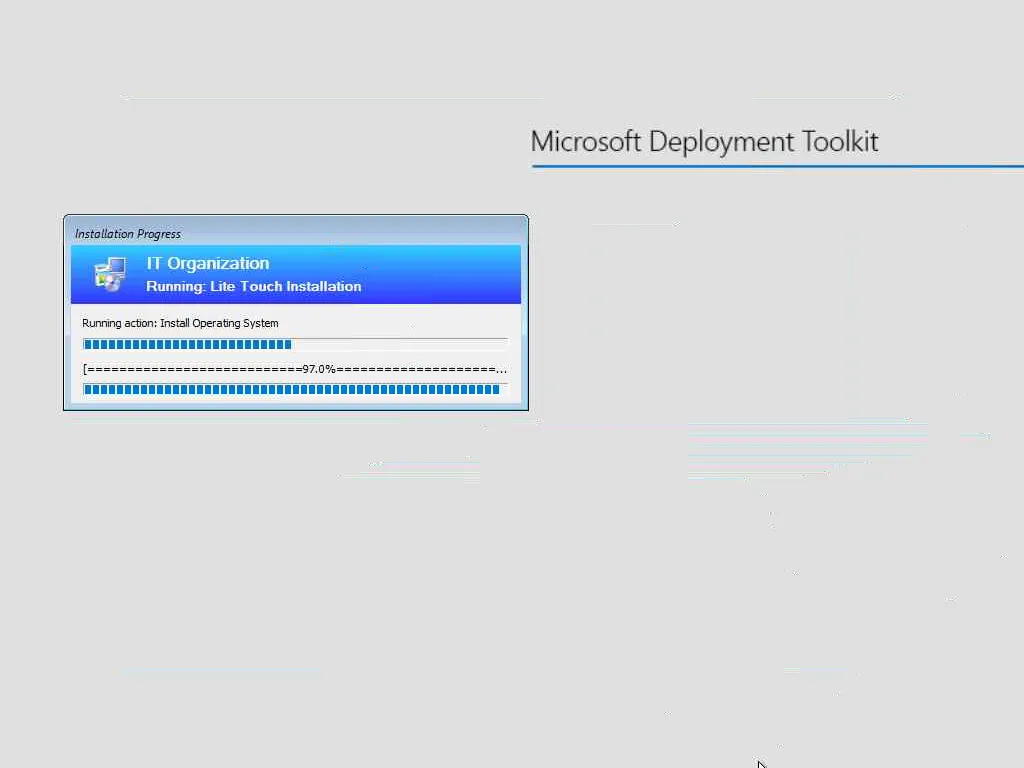Click the word Microsoft in the heading
Viewport: 1024px width, 768px height.
586,142
